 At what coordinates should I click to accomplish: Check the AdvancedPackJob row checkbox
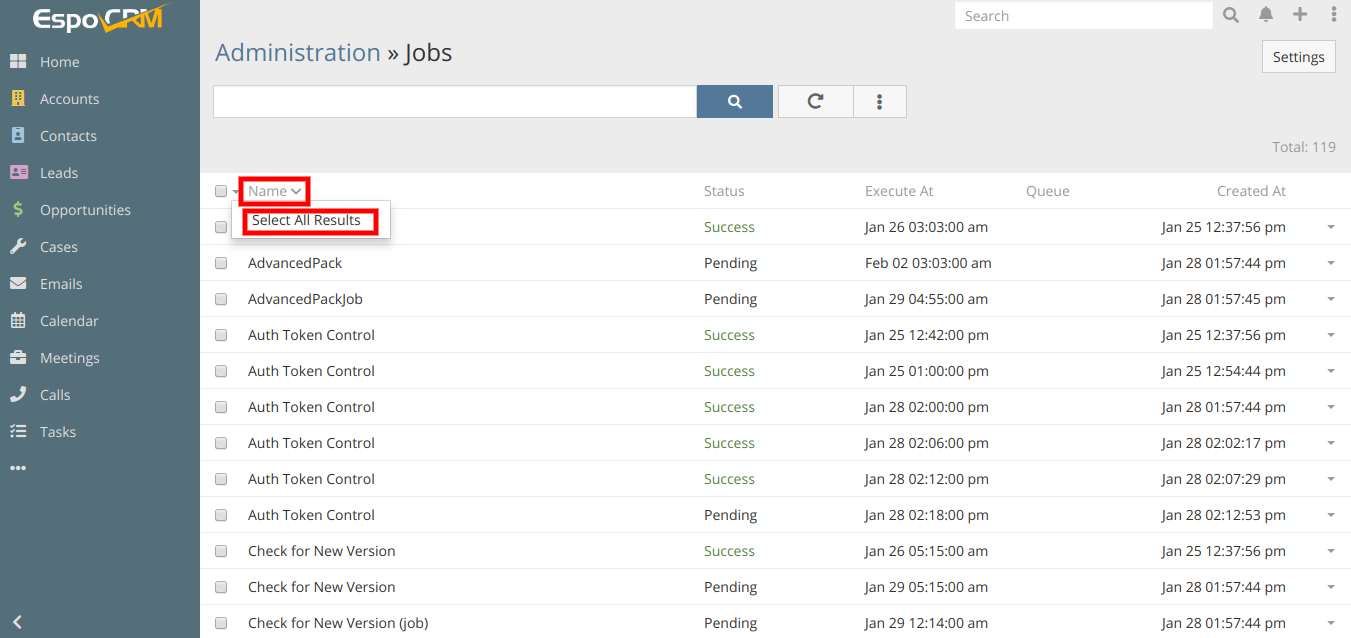[221, 299]
